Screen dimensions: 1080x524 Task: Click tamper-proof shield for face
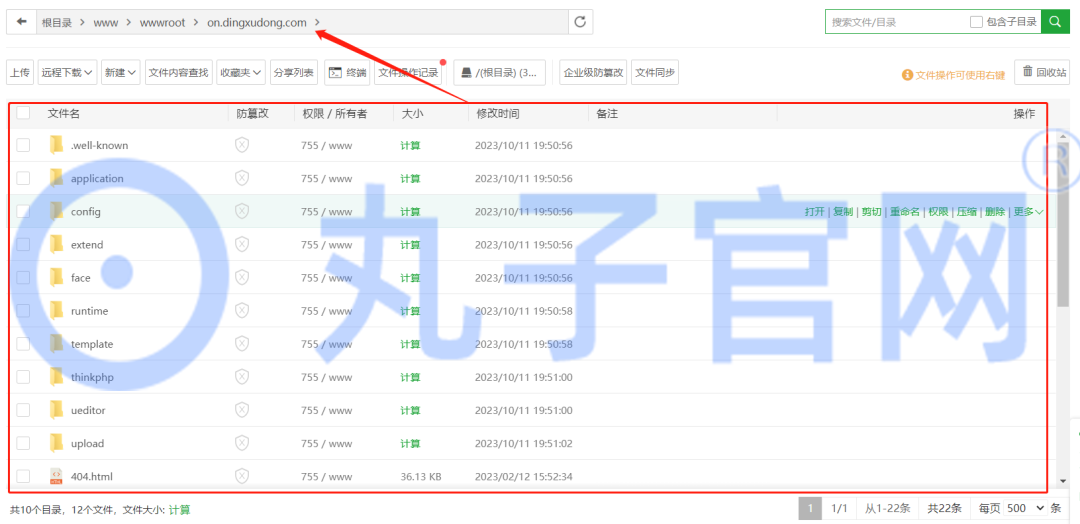click(x=242, y=277)
